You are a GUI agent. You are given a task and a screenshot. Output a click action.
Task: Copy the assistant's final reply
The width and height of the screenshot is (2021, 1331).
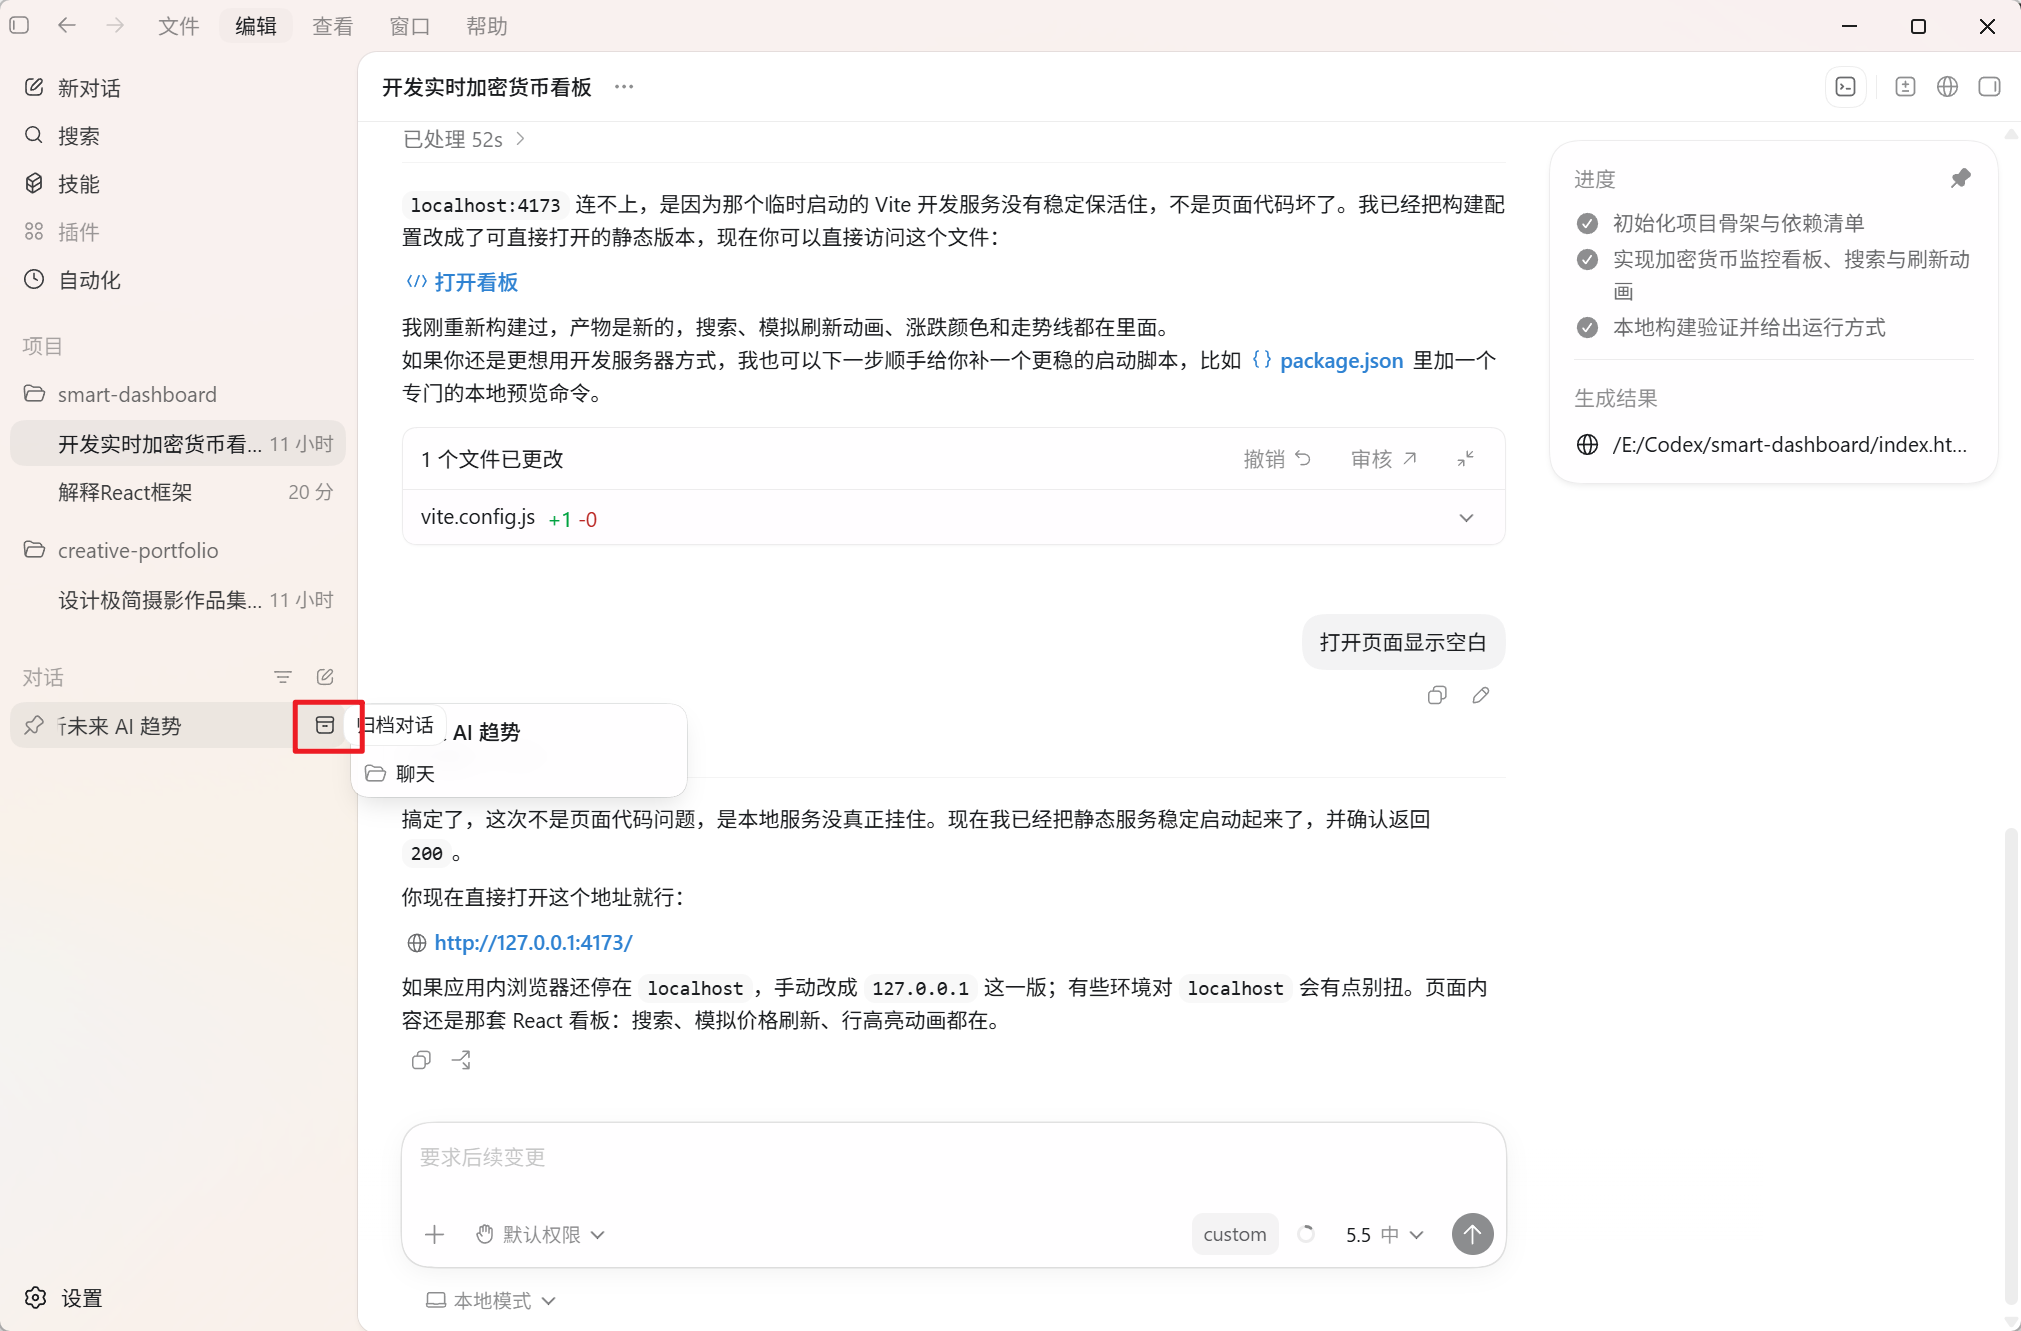(421, 1060)
